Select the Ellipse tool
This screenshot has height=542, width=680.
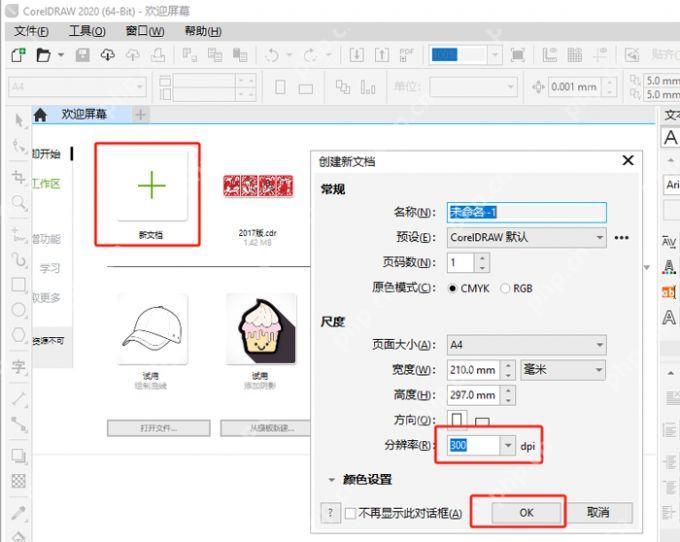tap(19, 310)
